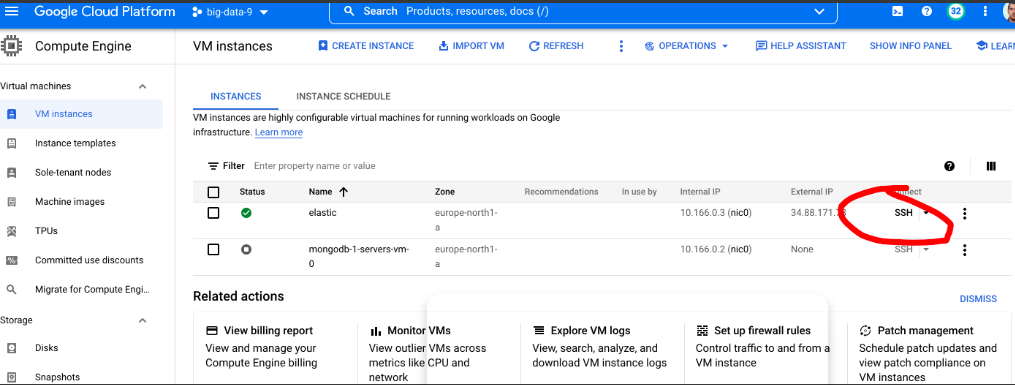Image resolution: width=1015 pixels, height=385 pixels.
Task: Click the Compute Engine chip icon
Action: coord(12,46)
